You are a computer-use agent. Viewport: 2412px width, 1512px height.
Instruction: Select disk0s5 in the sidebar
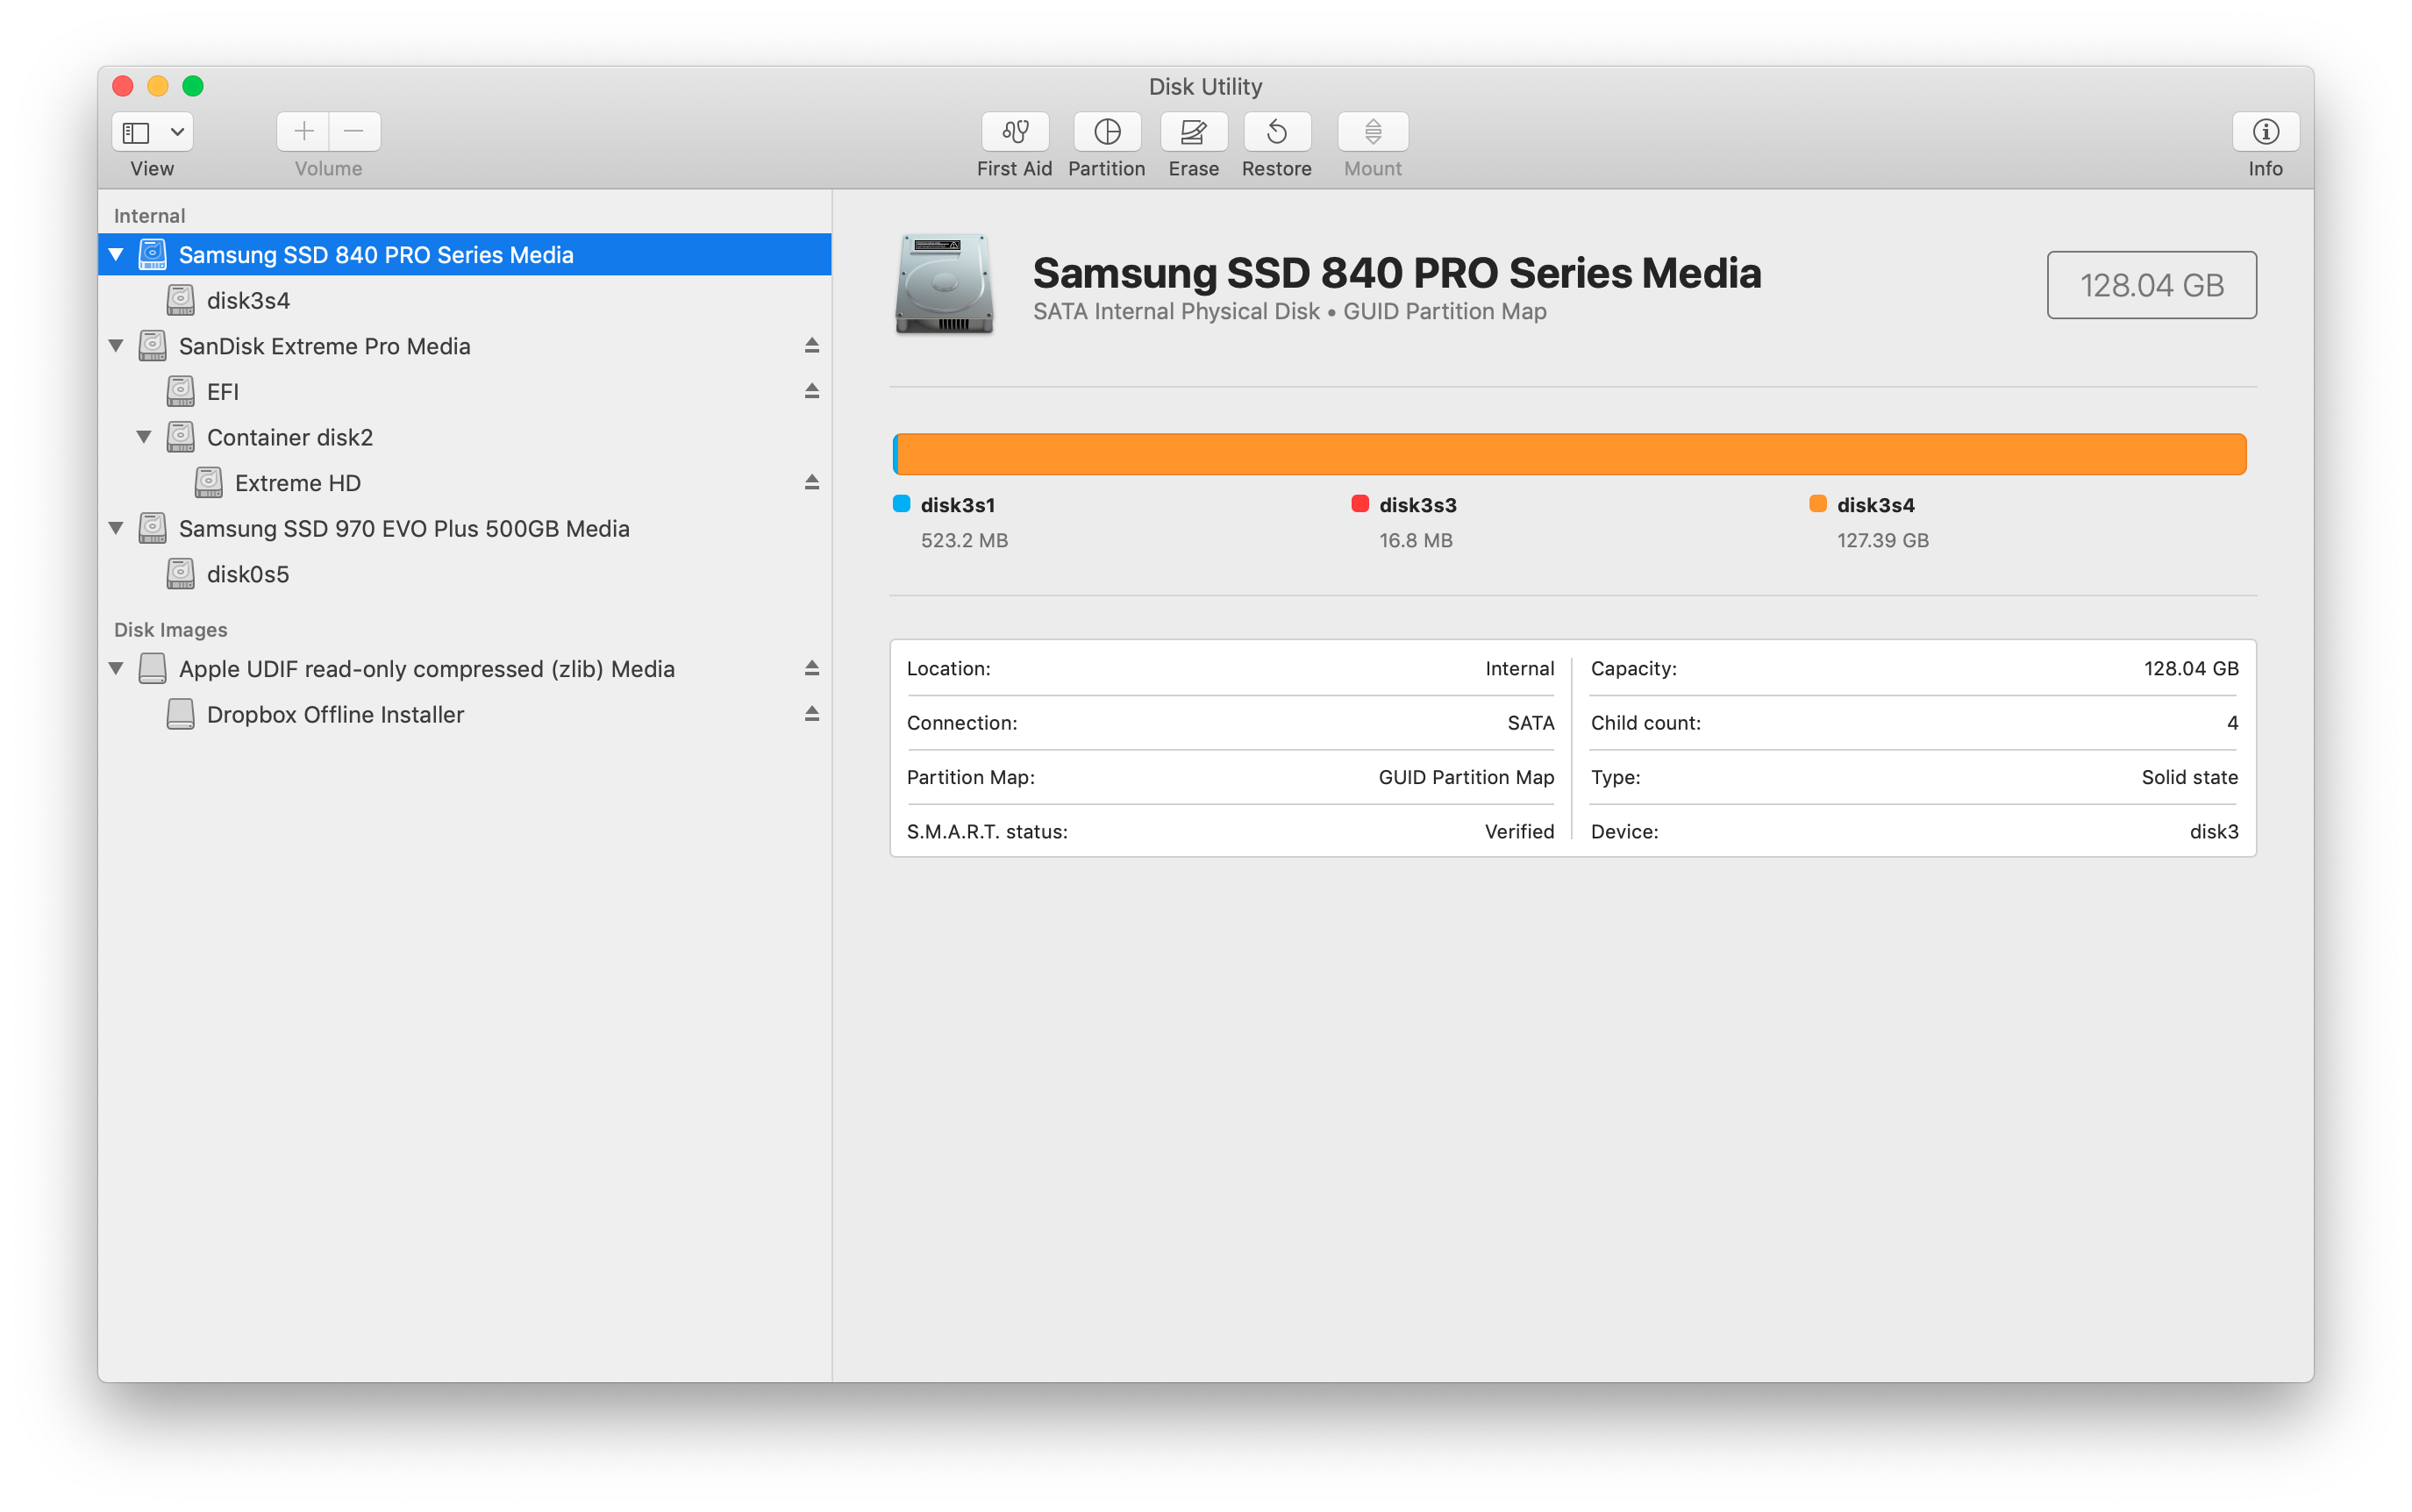(x=247, y=574)
